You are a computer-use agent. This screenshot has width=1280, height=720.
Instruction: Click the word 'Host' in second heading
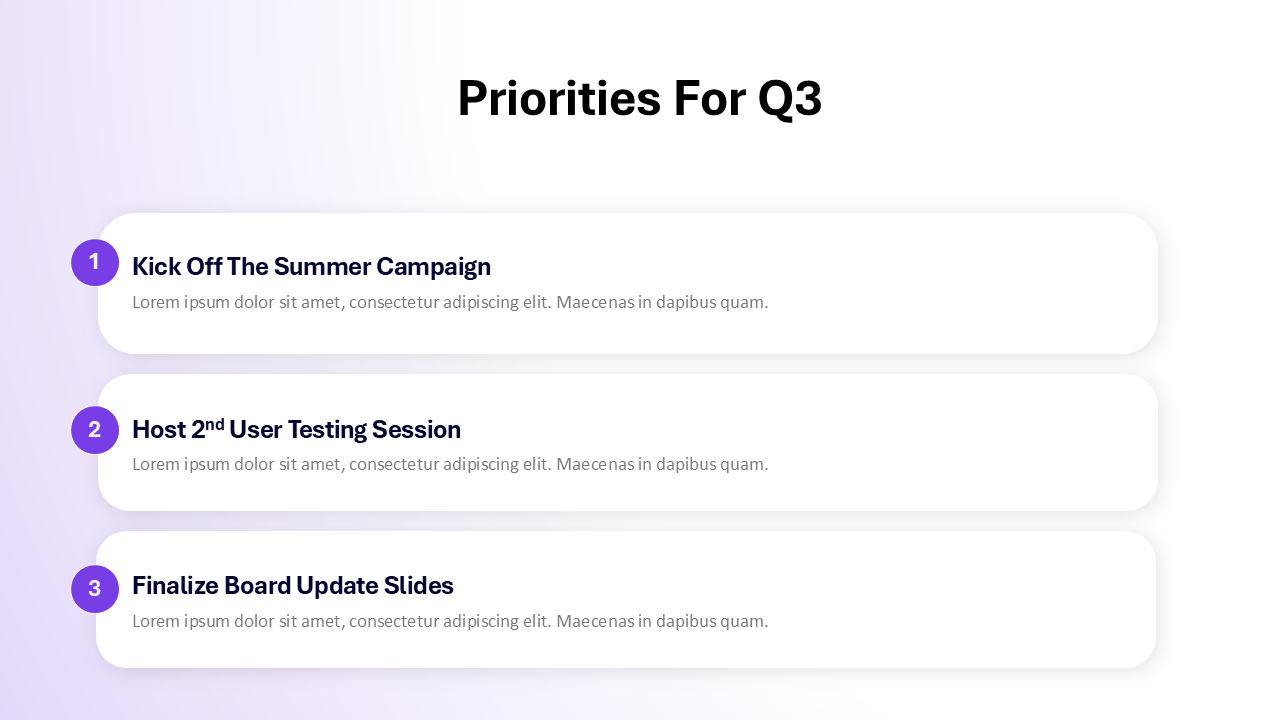[x=159, y=430]
